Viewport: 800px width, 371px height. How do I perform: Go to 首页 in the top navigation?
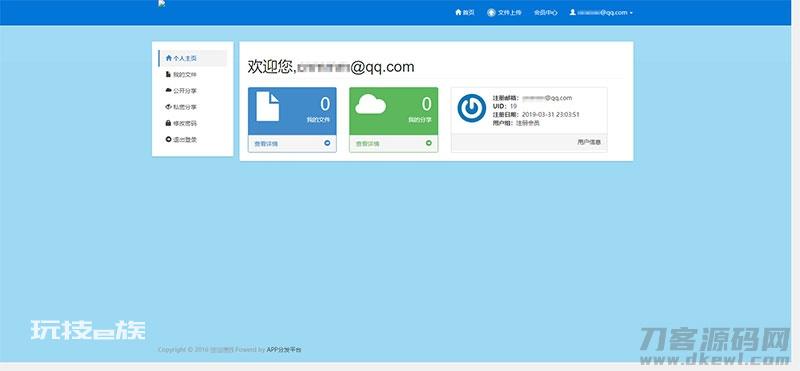coord(465,12)
